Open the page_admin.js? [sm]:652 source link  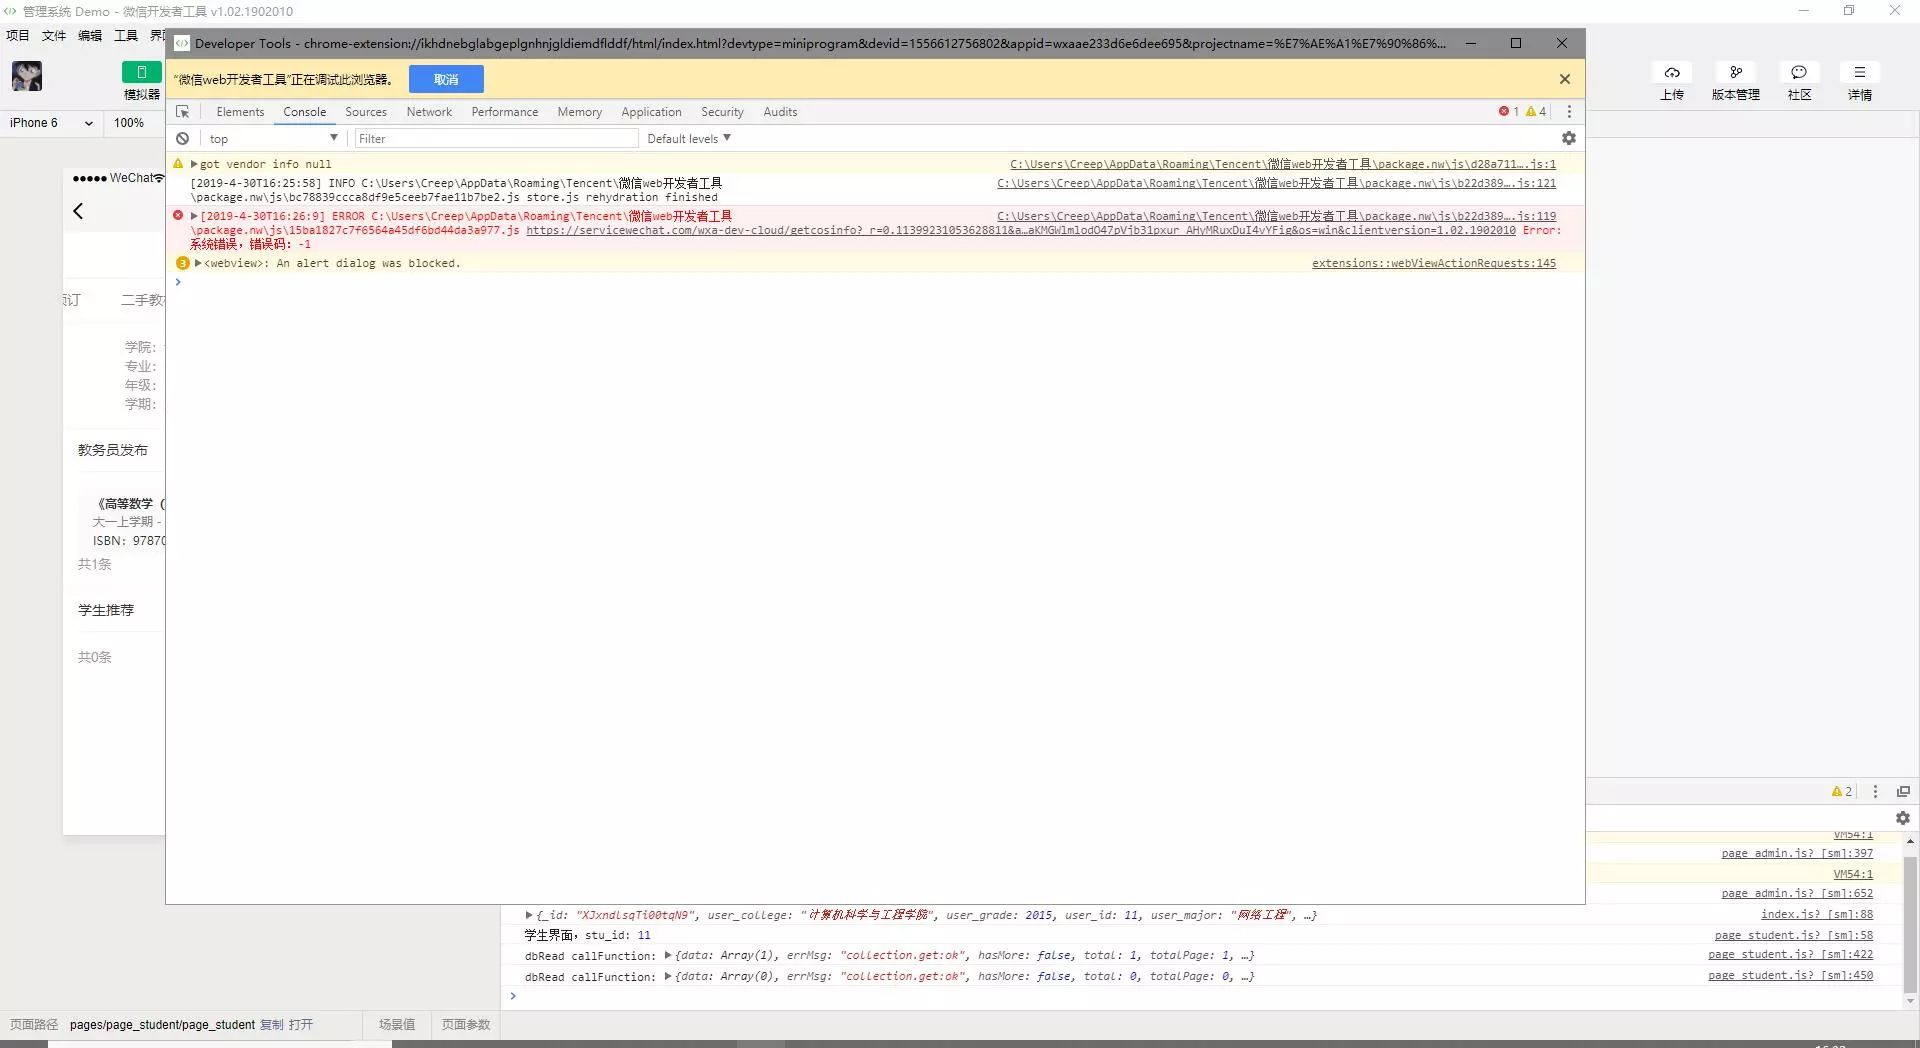1797,894
